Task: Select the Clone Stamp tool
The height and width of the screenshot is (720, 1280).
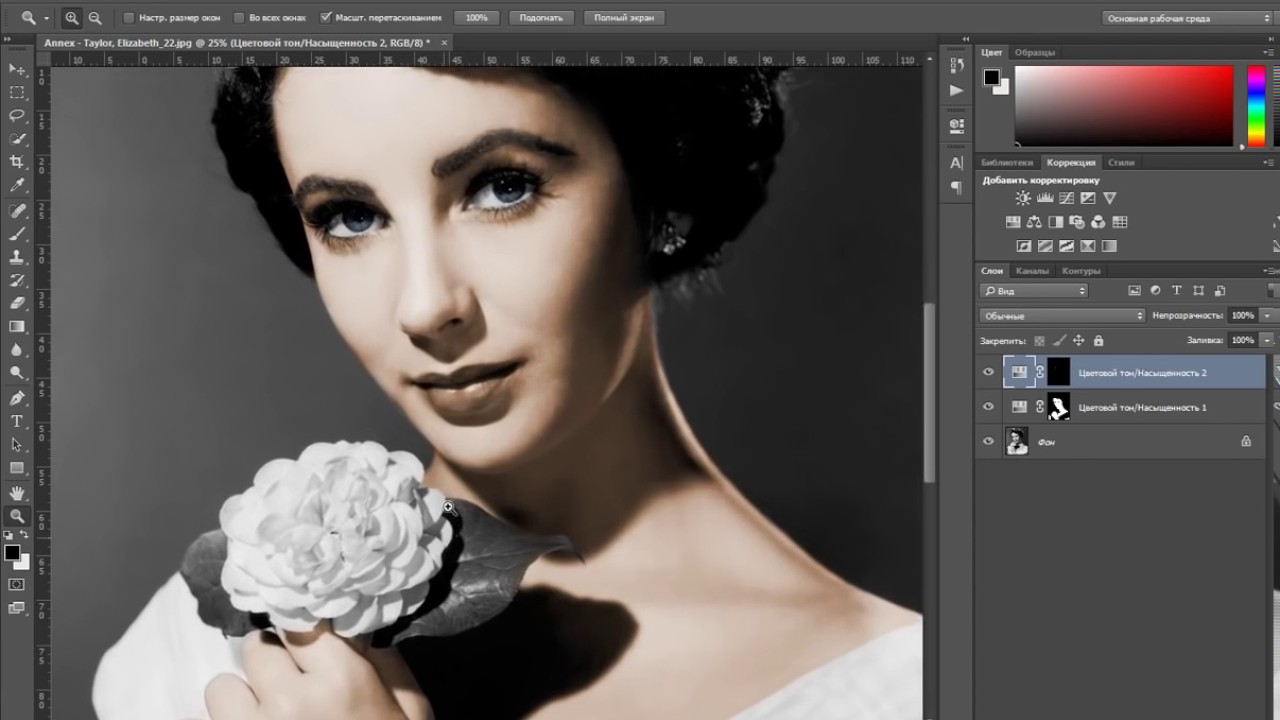Action: (17, 257)
